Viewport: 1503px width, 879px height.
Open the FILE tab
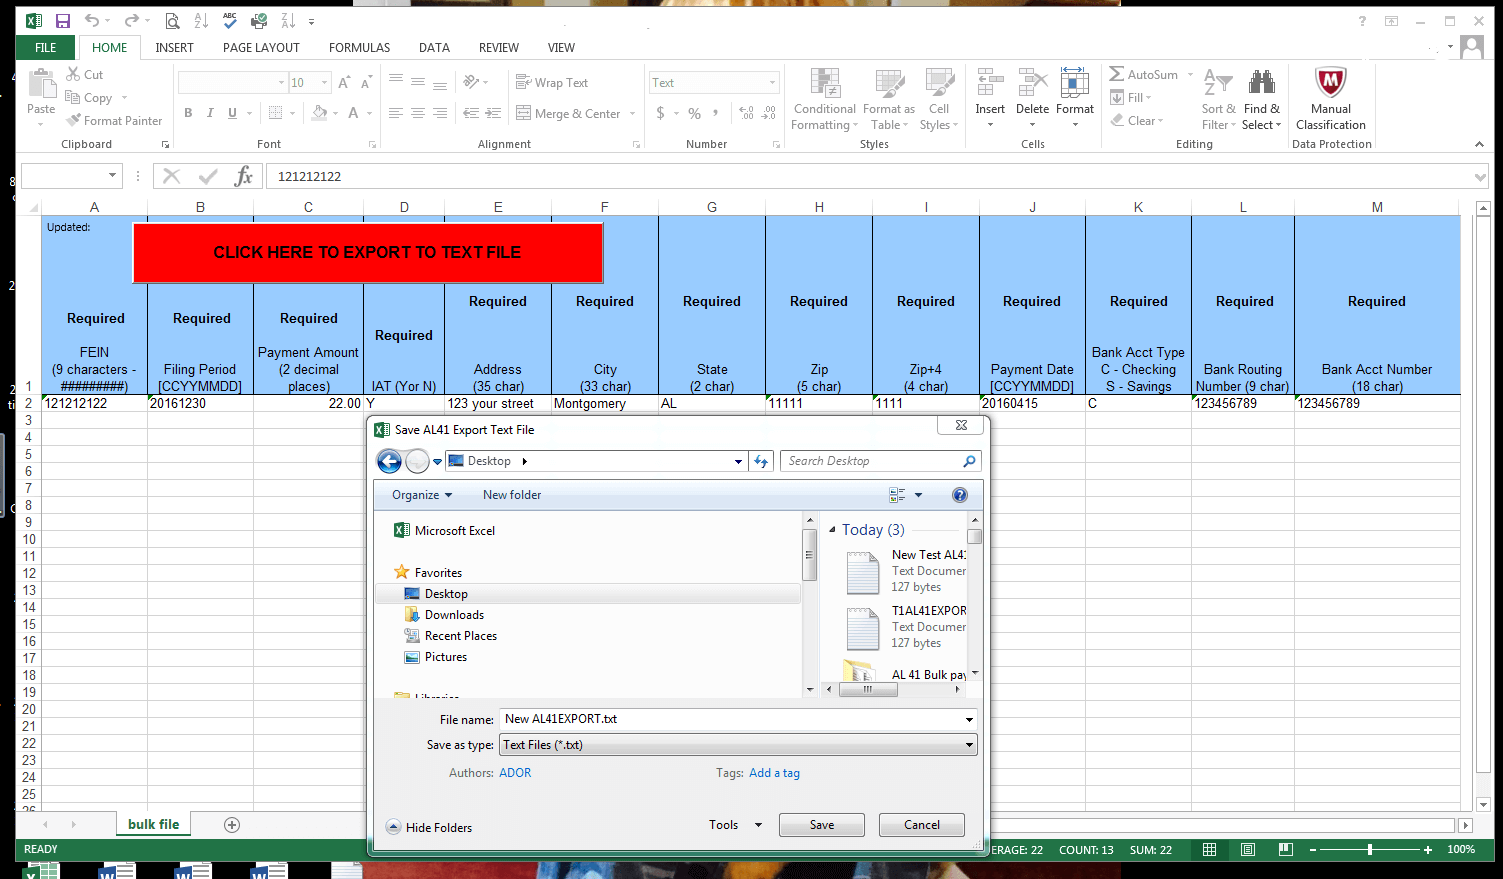pos(45,47)
